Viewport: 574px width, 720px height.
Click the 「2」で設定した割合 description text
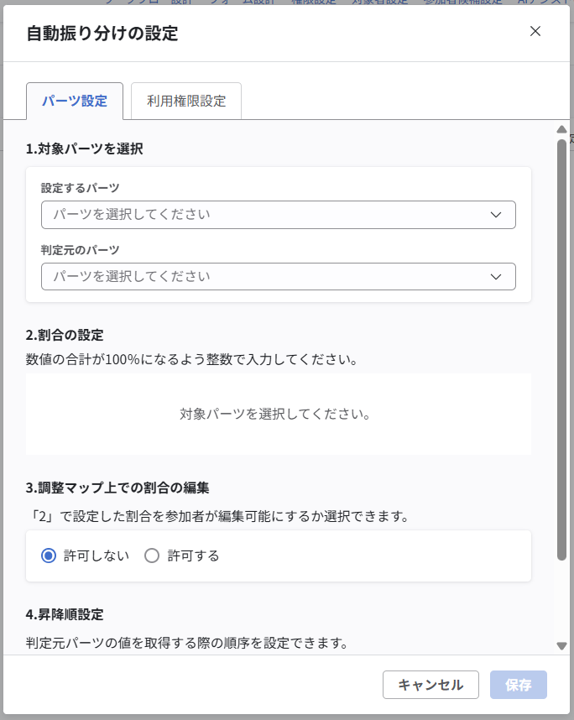coord(218,516)
